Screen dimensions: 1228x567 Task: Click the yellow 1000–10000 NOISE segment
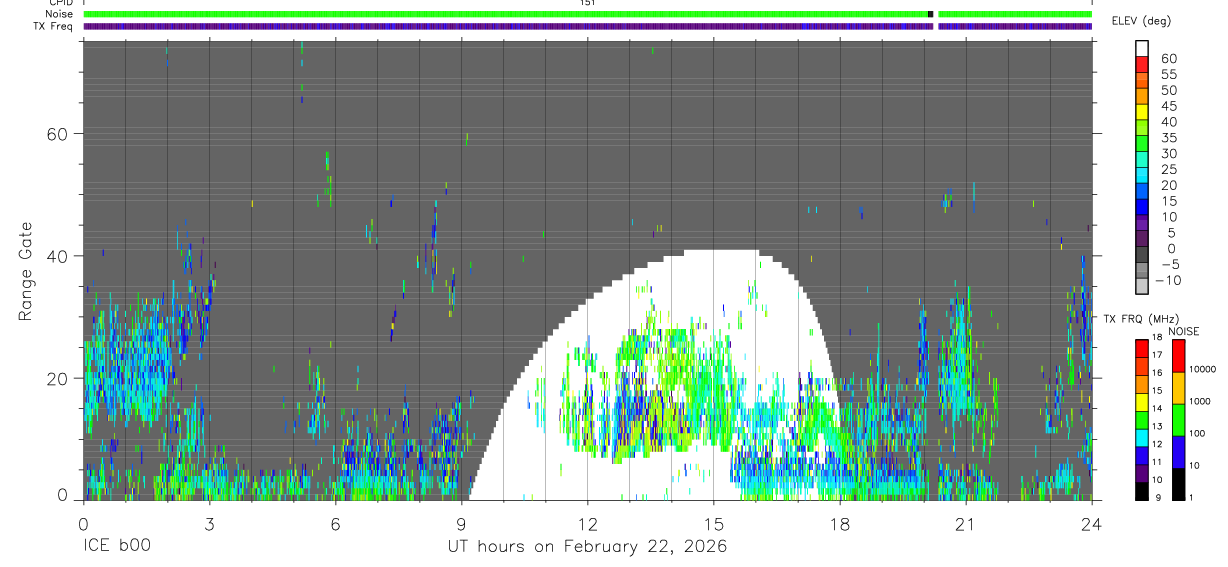[1178, 388]
